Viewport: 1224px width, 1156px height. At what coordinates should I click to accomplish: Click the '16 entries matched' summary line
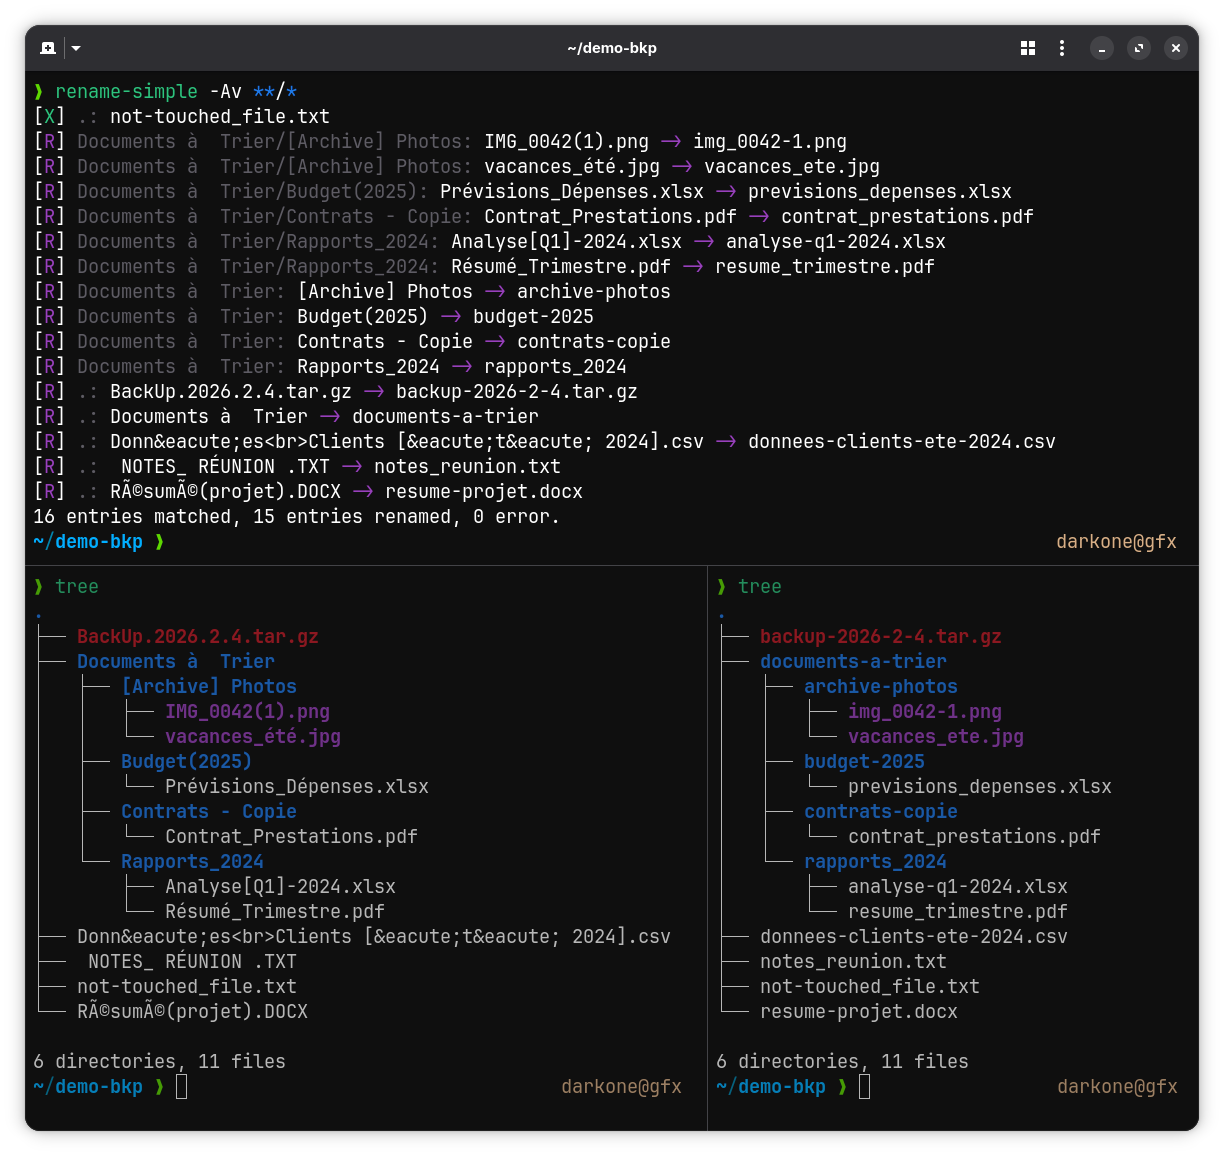(x=297, y=517)
